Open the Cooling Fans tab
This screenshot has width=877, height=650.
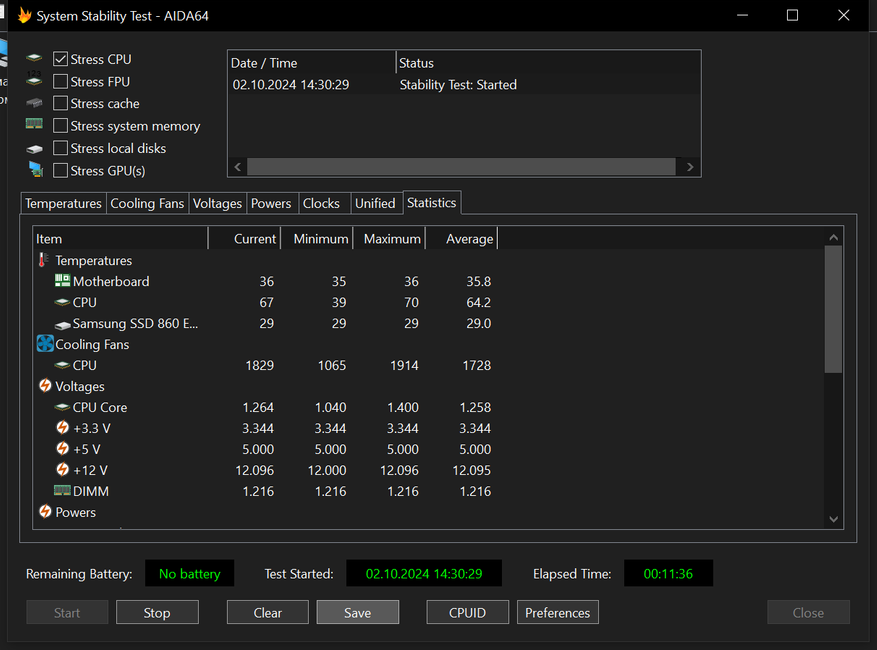tap(147, 203)
